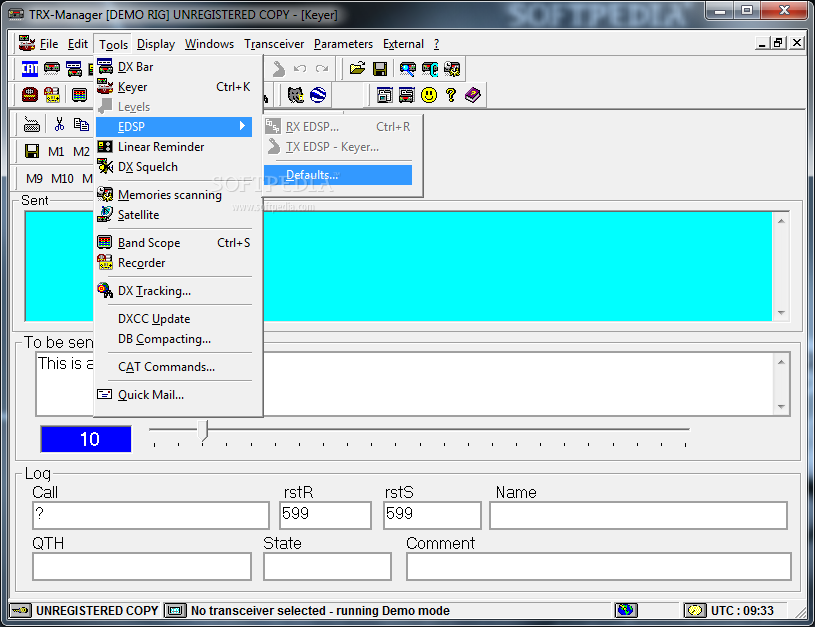Viewport: 815px width, 627px height.
Task: Click the rstS input field
Action: (x=432, y=515)
